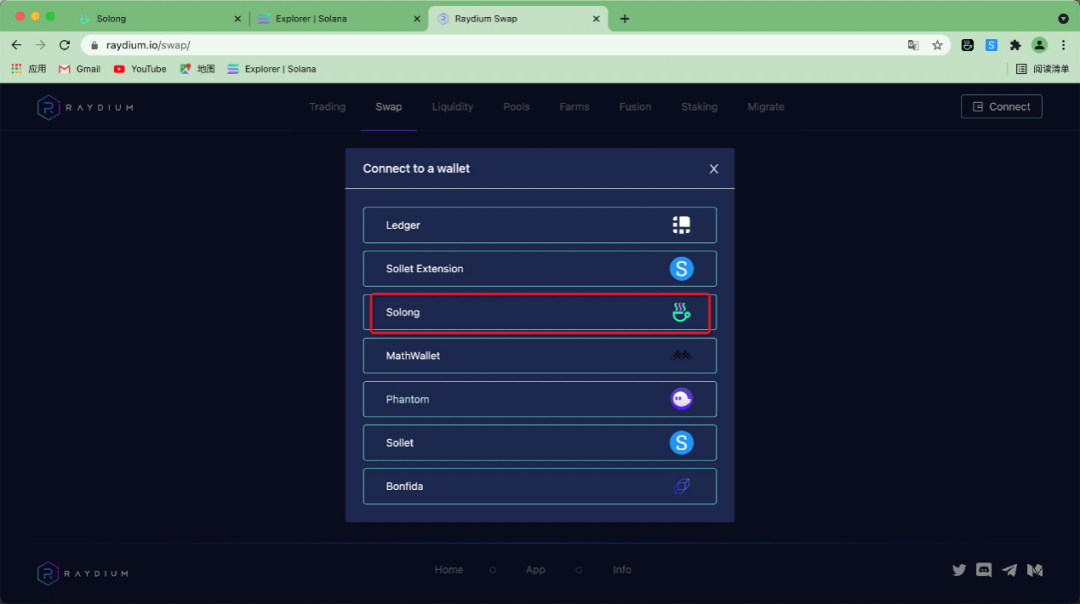The height and width of the screenshot is (604, 1080).
Task: Open the Fusion page
Action: click(x=635, y=107)
